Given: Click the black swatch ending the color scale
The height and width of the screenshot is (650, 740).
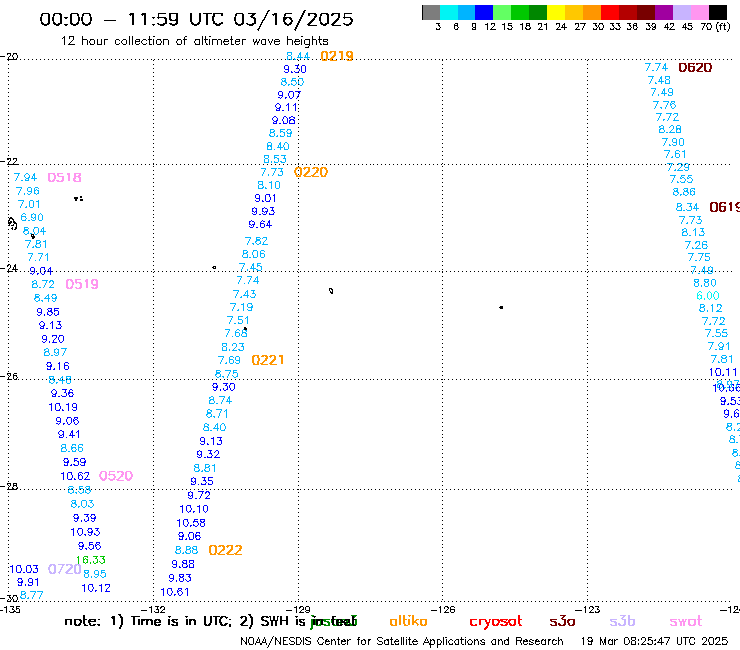Looking at the screenshot, I should click(718, 12).
